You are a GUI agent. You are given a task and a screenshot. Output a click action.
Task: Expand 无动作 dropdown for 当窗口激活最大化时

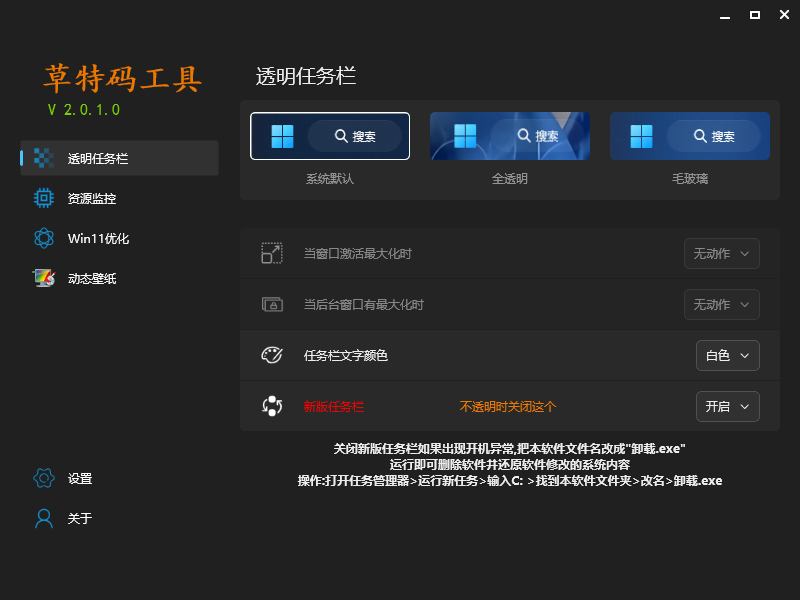point(721,254)
